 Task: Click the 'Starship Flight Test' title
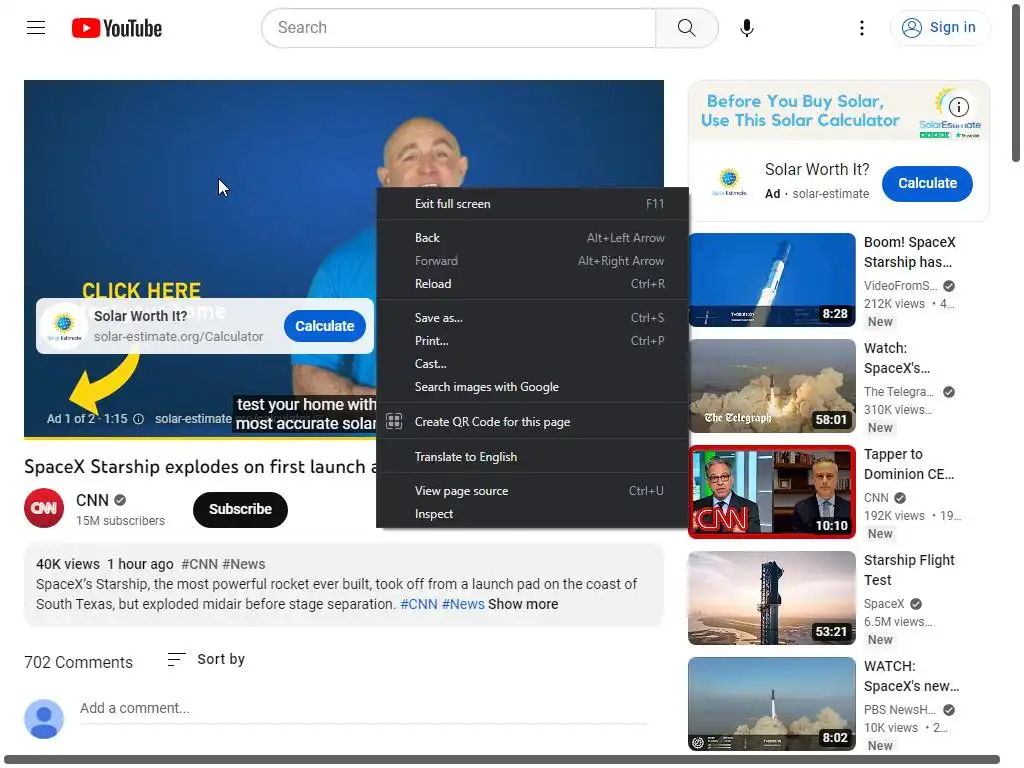909,570
